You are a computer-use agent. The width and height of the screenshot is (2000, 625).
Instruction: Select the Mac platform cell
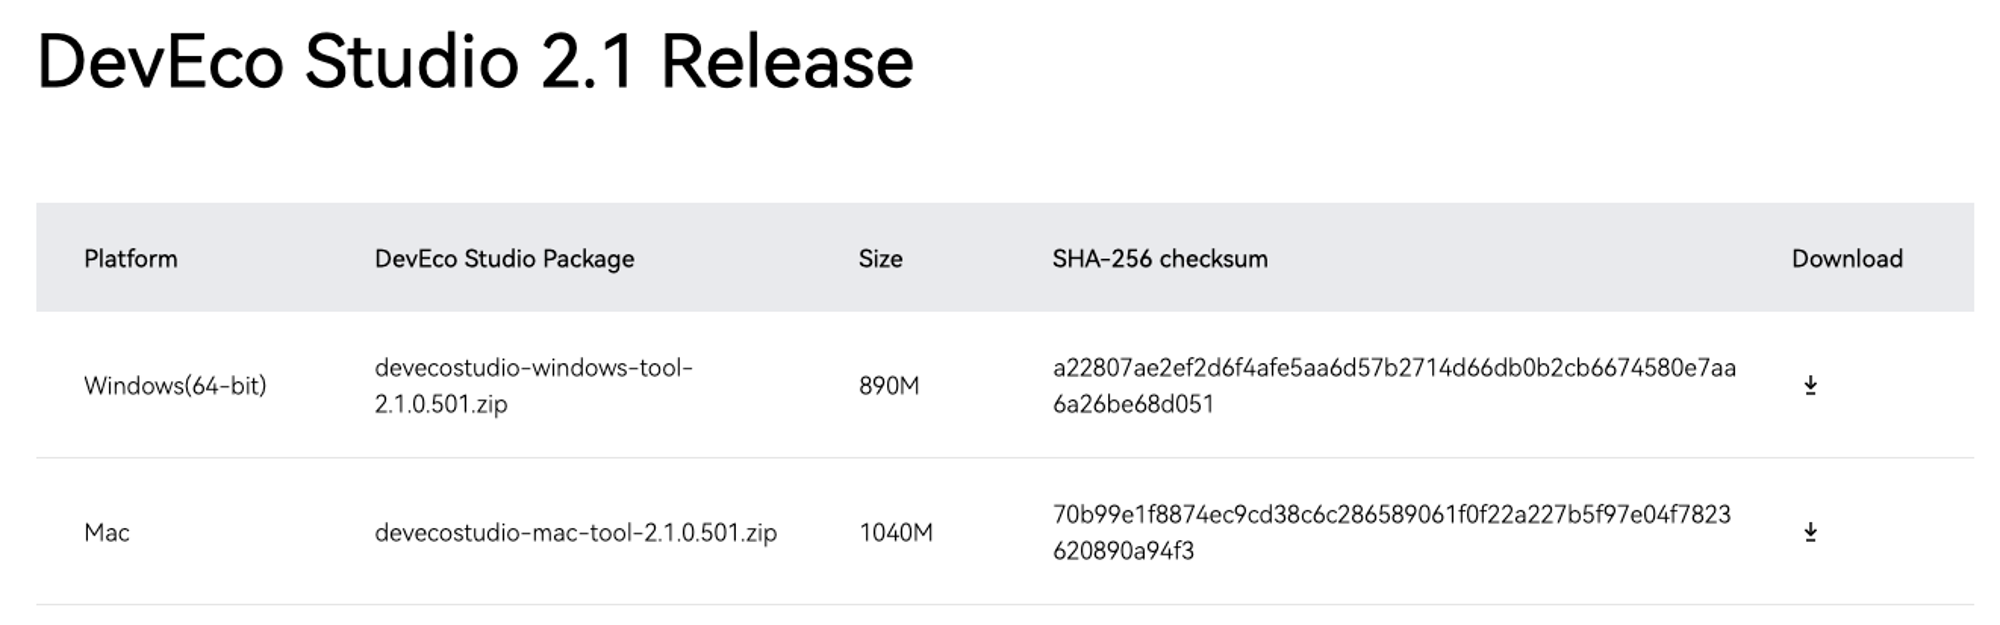[x=107, y=533]
